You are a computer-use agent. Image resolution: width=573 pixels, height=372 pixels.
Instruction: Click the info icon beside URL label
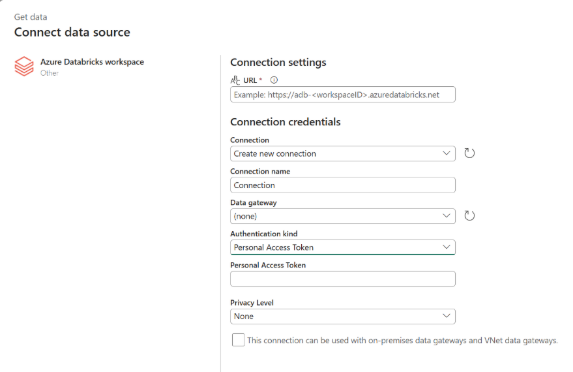coord(274,80)
